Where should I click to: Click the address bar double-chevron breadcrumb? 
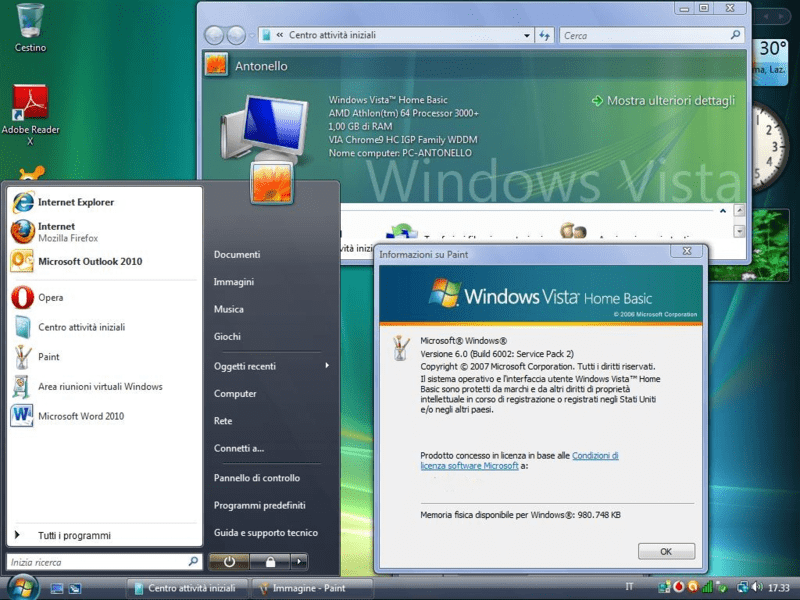[x=280, y=35]
